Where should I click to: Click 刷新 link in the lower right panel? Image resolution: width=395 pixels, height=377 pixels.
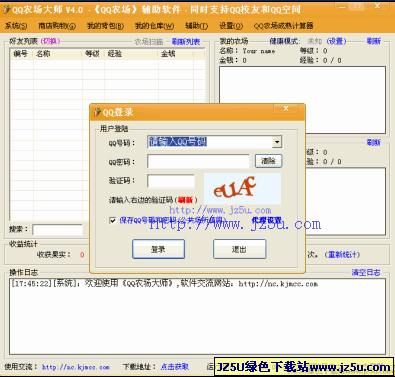click(373, 143)
